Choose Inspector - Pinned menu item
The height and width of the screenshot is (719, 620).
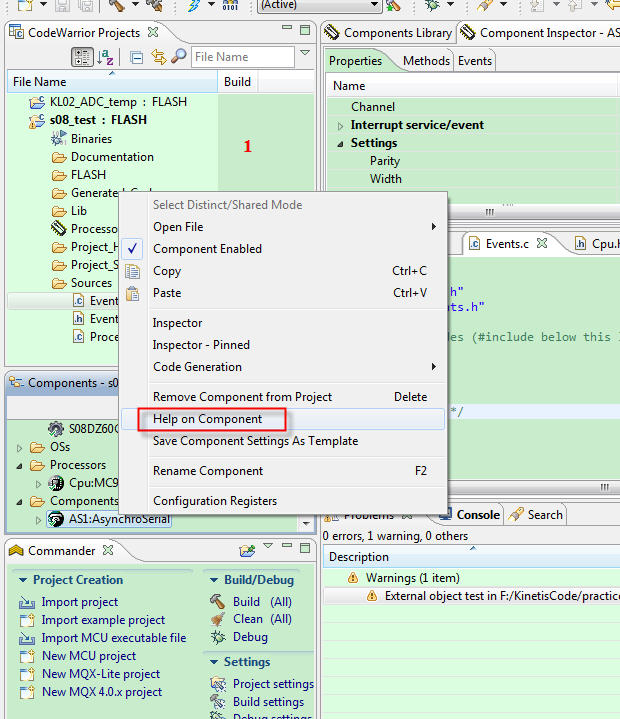[283, 345]
